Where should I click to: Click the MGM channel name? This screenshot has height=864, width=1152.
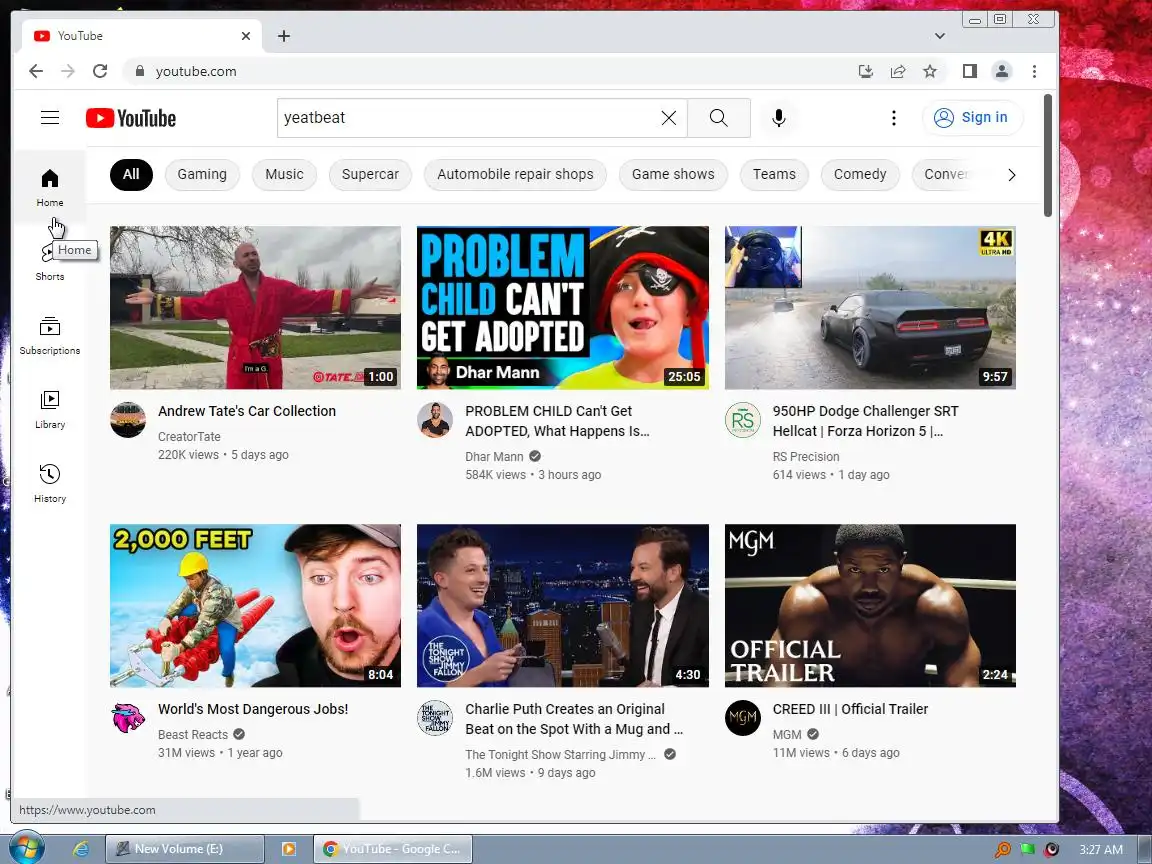[x=787, y=734]
